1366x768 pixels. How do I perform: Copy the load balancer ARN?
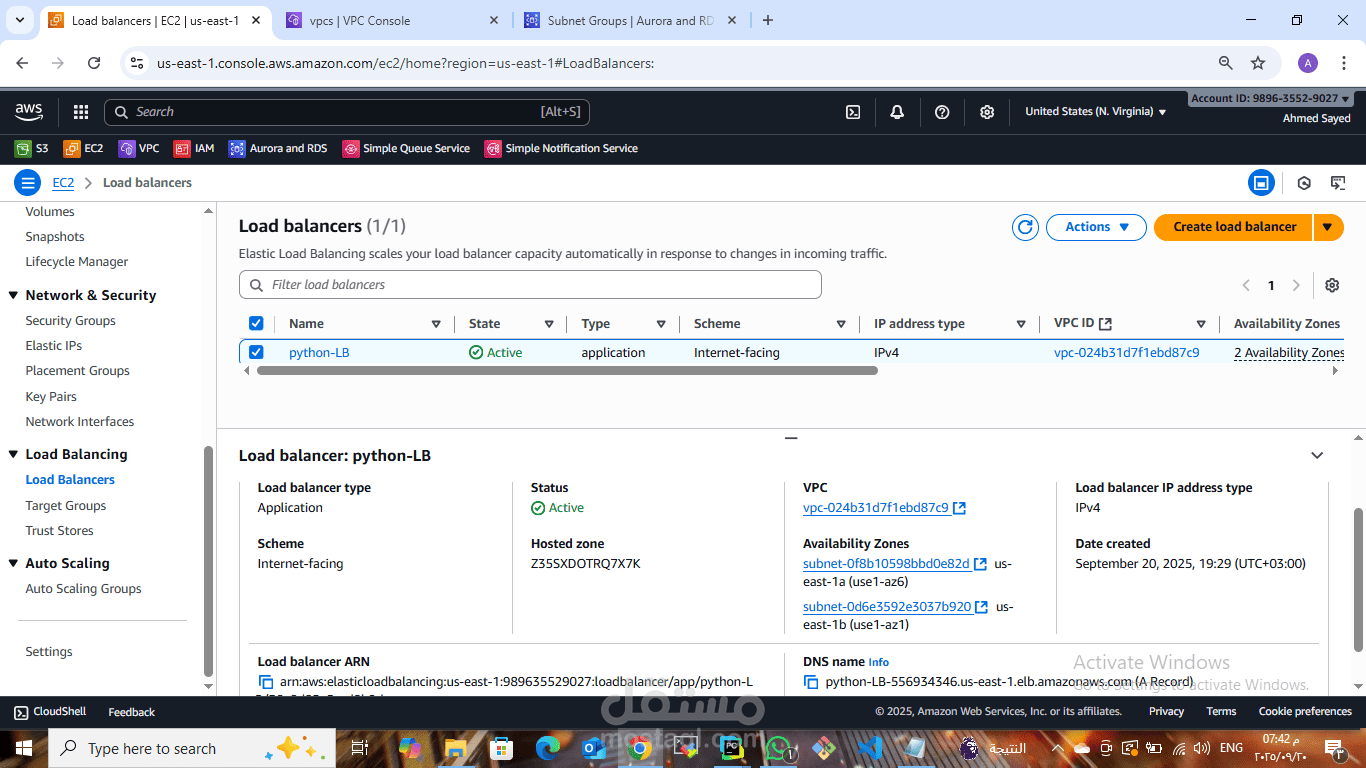[x=266, y=682]
